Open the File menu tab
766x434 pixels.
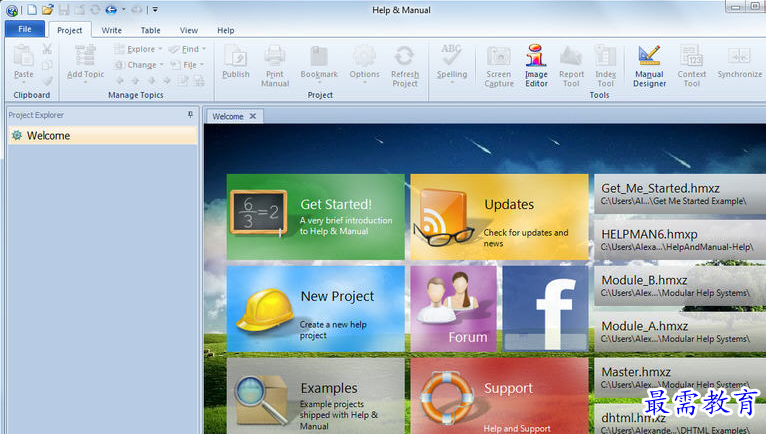tap(25, 29)
